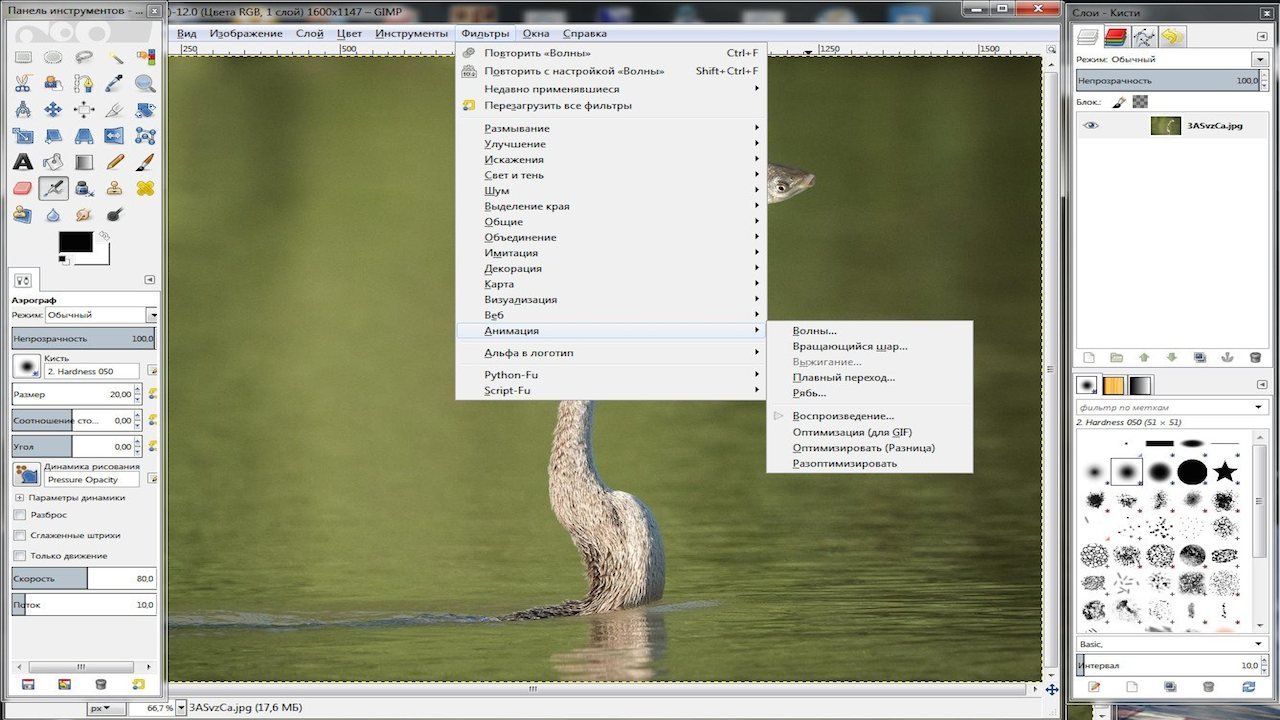The image size is (1280, 720).
Task: Open the layer Режим dropdown in layers panel
Action: pyautogui.click(x=1166, y=60)
